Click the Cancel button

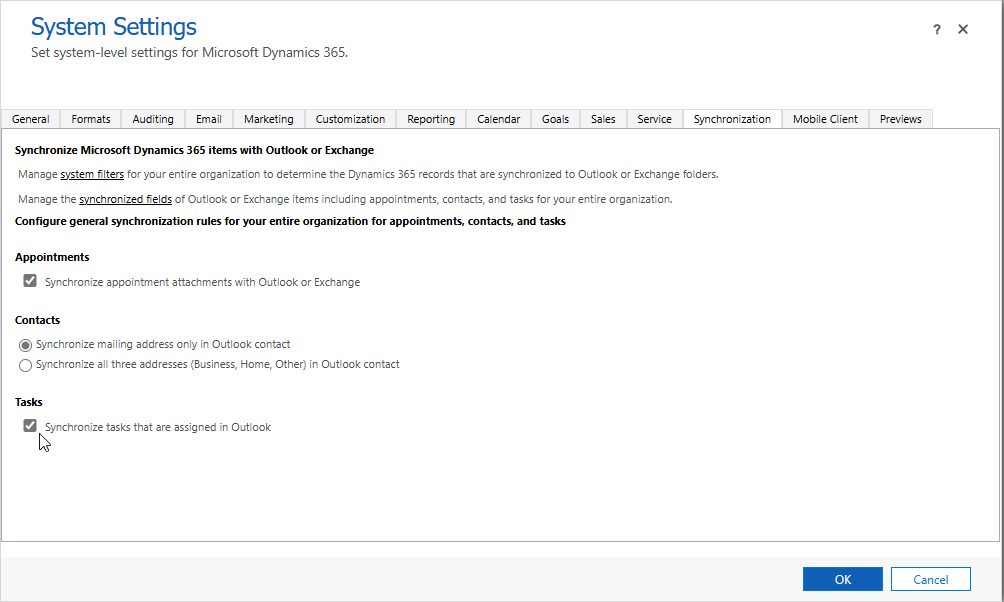[930, 580]
